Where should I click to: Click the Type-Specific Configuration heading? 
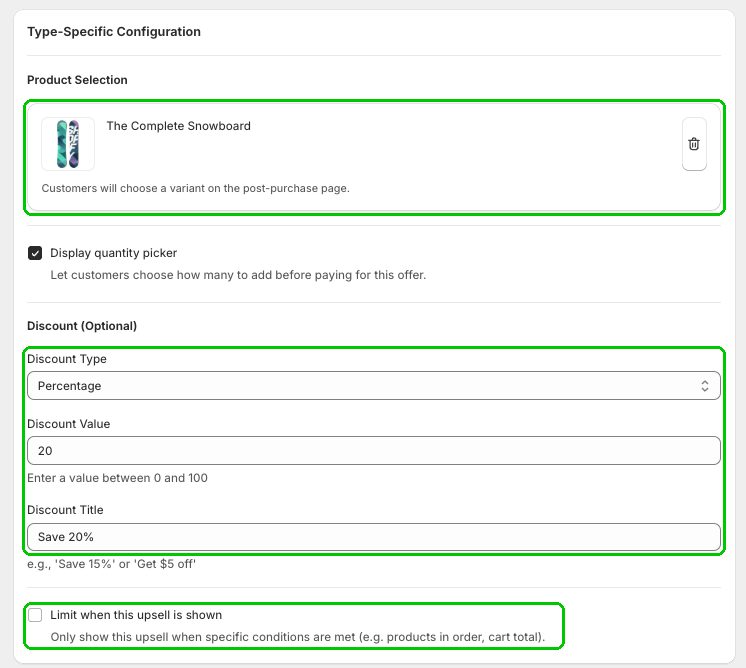114,32
